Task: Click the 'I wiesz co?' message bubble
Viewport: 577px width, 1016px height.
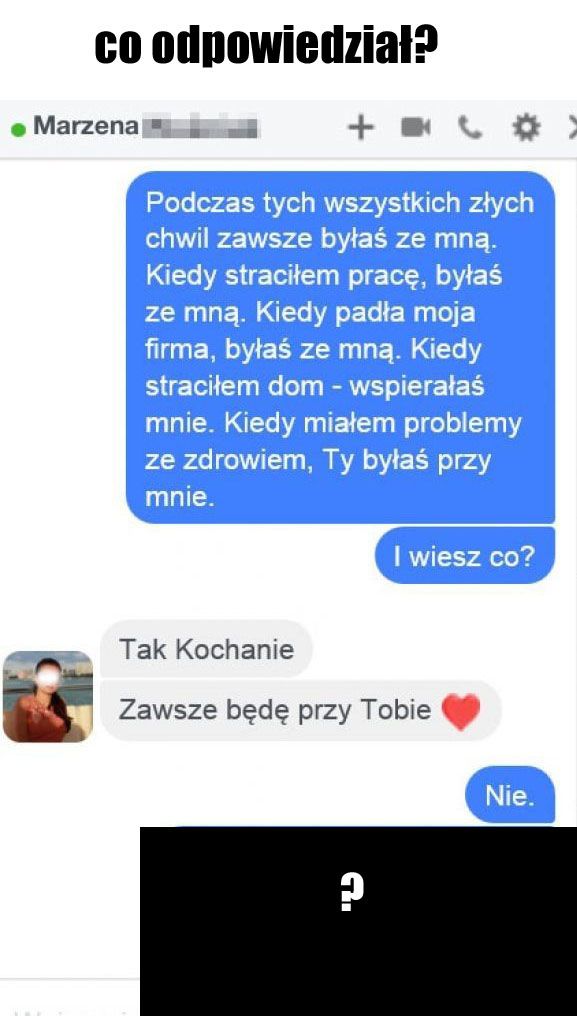Action: point(465,556)
